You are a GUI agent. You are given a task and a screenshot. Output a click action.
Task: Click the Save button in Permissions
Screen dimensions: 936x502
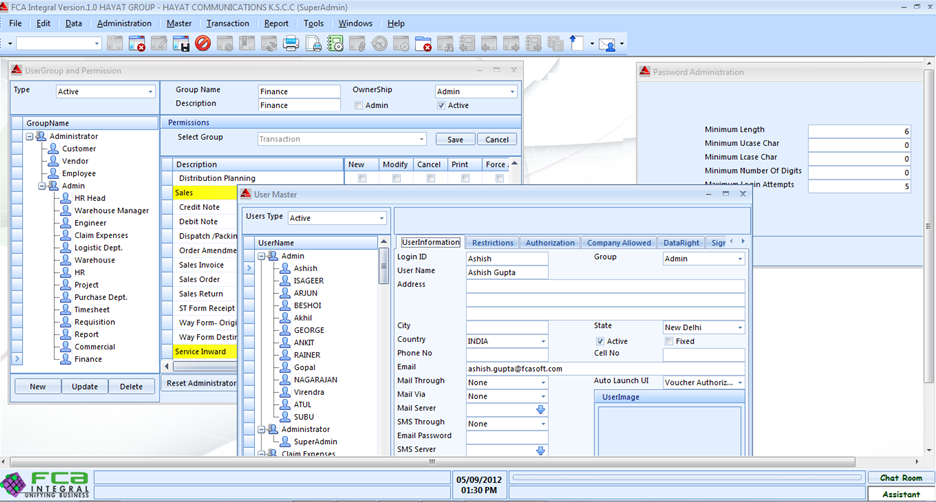454,139
